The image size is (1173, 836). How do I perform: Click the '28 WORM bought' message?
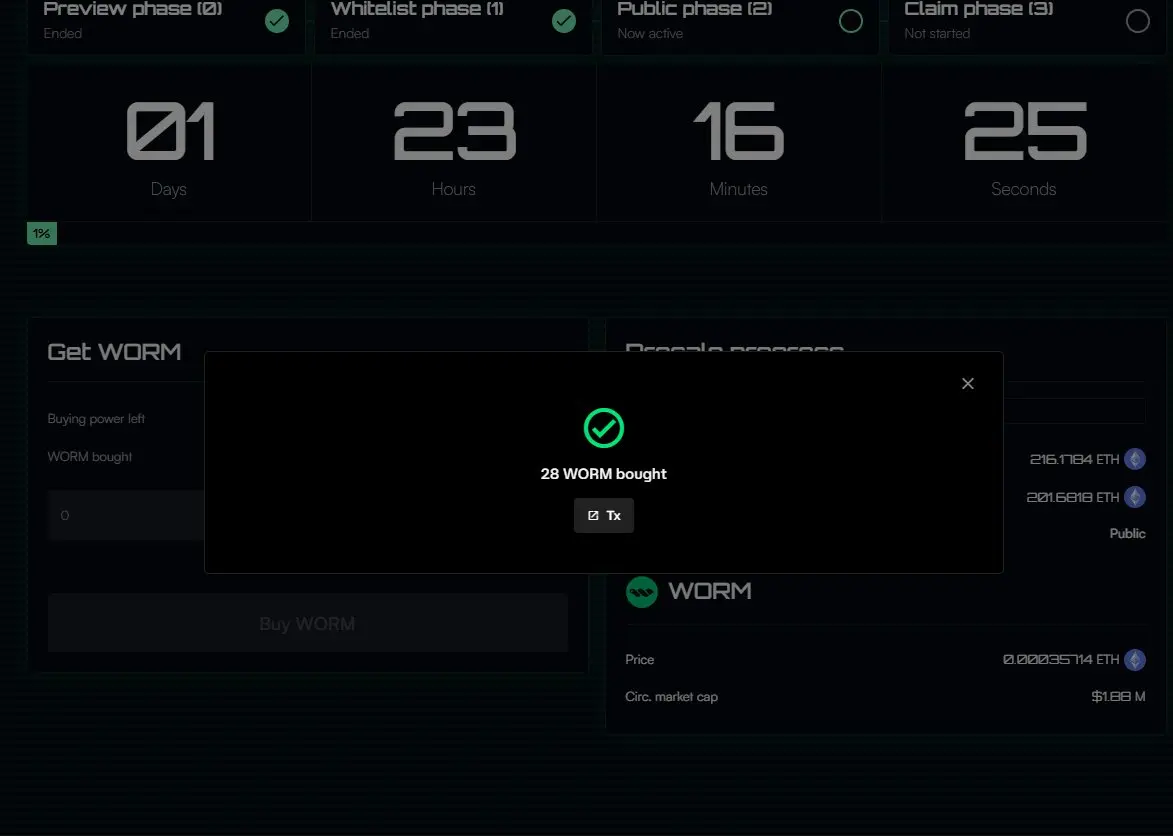(604, 474)
